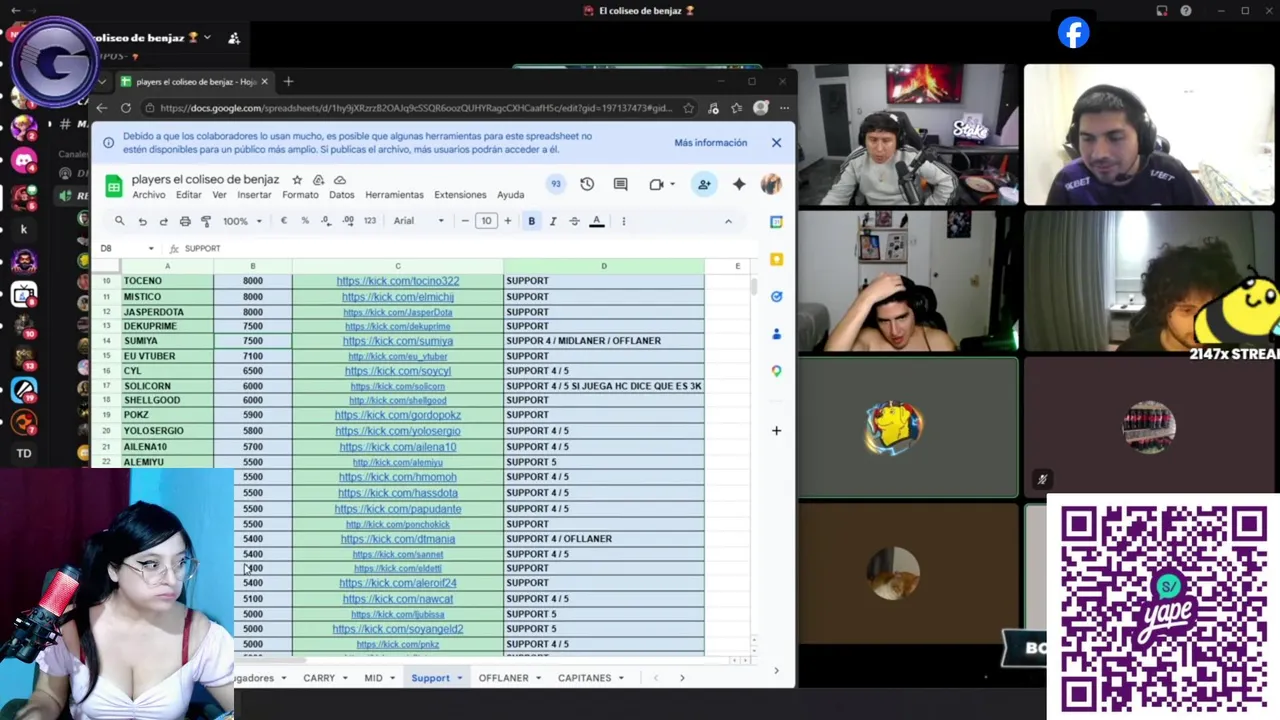This screenshot has height=720, width=1280.
Task: Open the Insertar menu
Action: click(x=254, y=195)
